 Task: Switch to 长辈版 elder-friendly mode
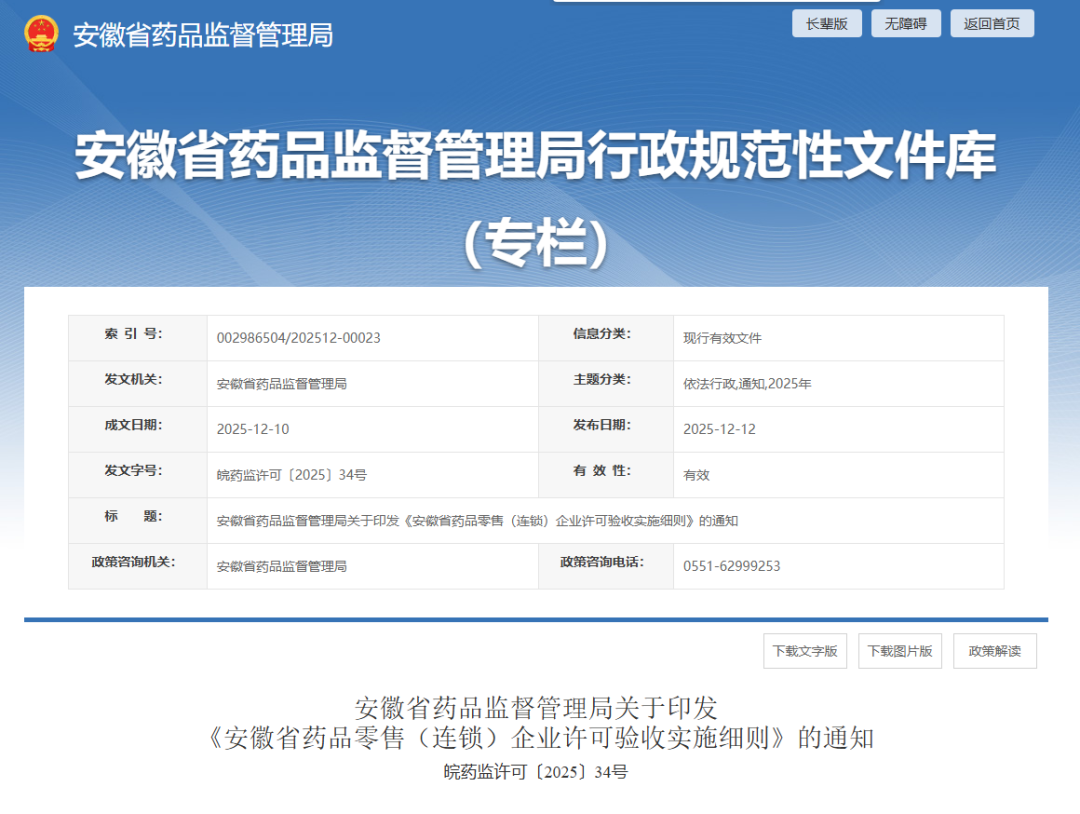coord(826,24)
